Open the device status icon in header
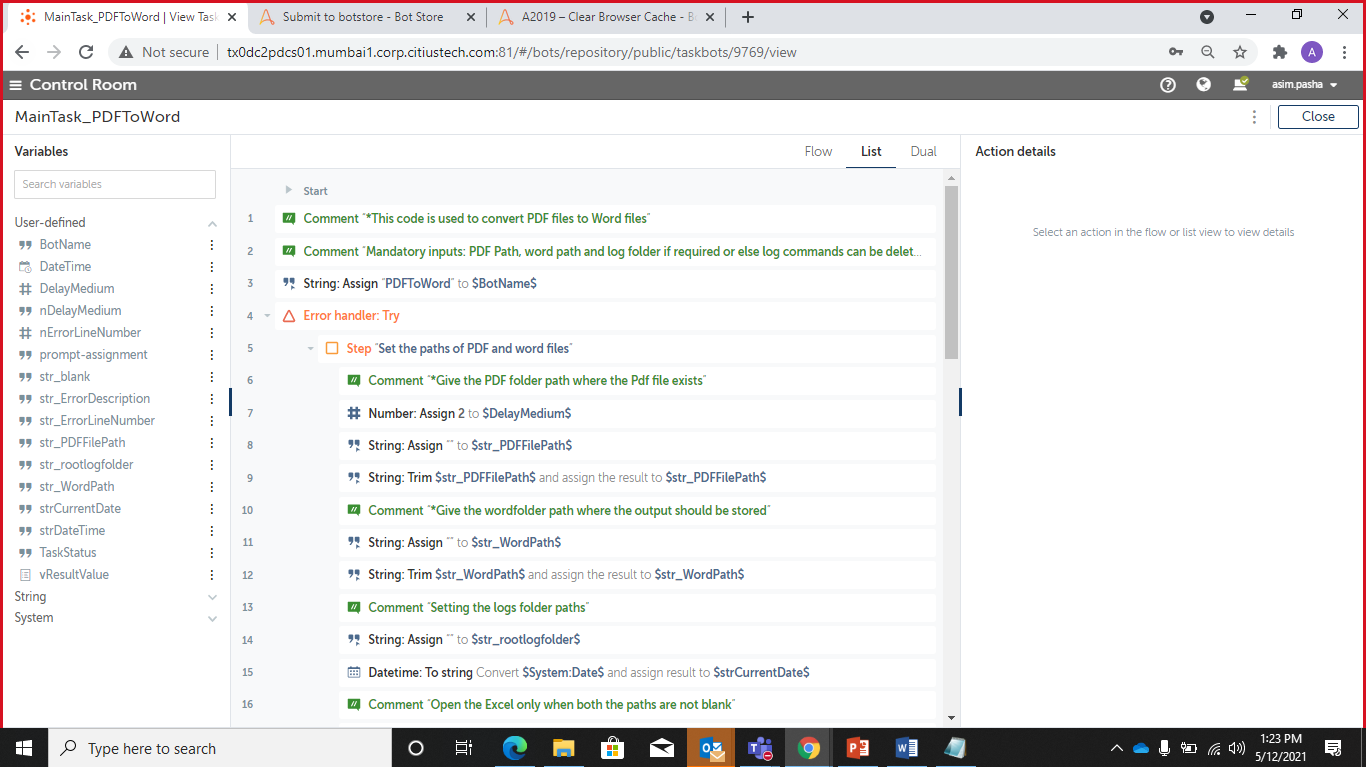This screenshot has width=1366, height=767. [x=1240, y=85]
